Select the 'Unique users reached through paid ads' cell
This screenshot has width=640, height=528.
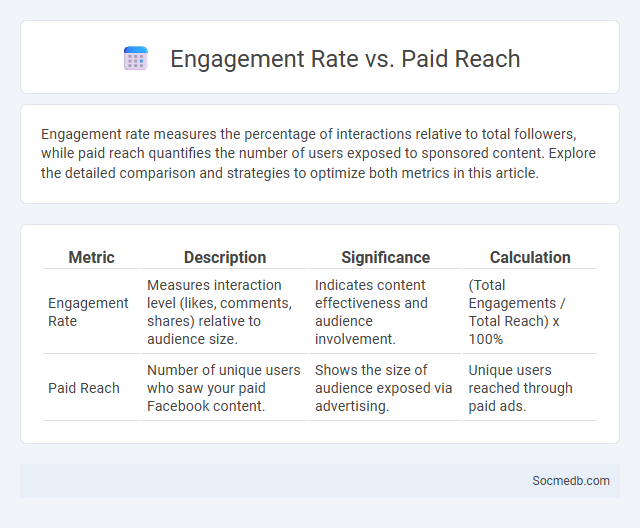tap(530, 388)
